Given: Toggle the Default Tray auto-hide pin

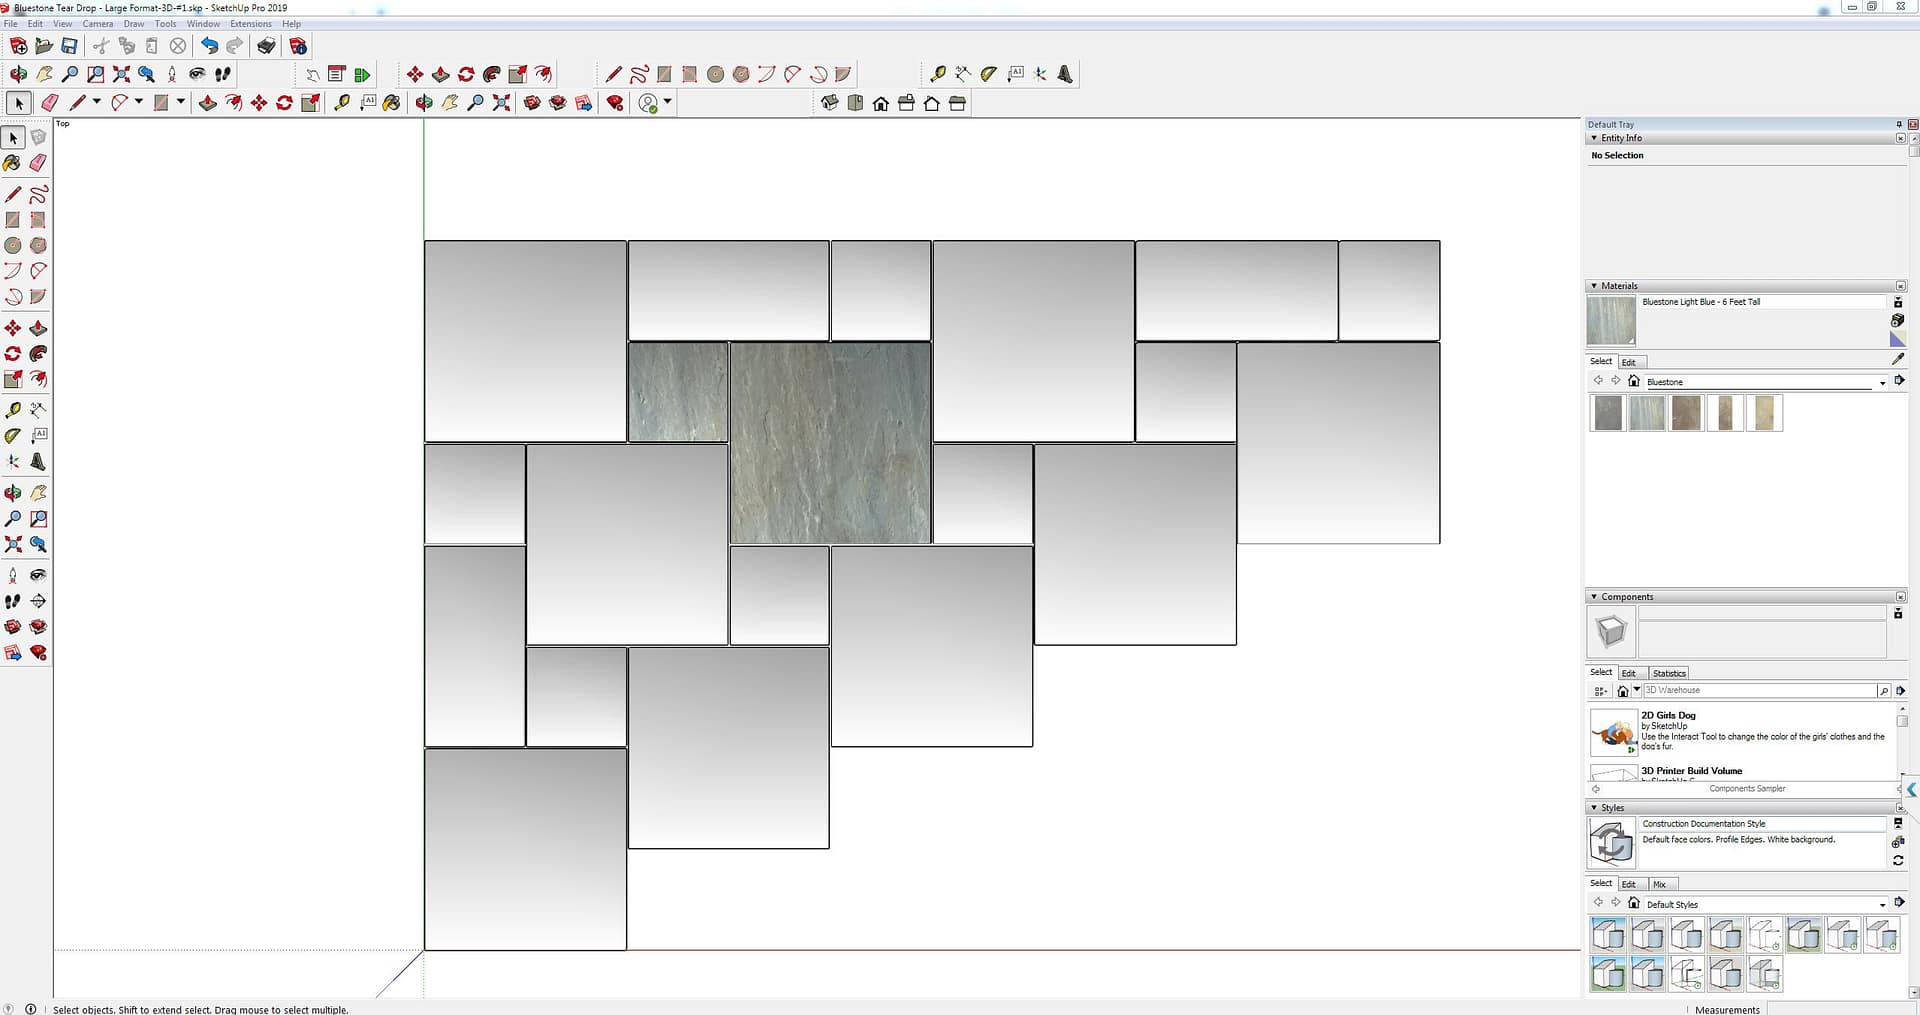Looking at the screenshot, I should [1899, 125].
